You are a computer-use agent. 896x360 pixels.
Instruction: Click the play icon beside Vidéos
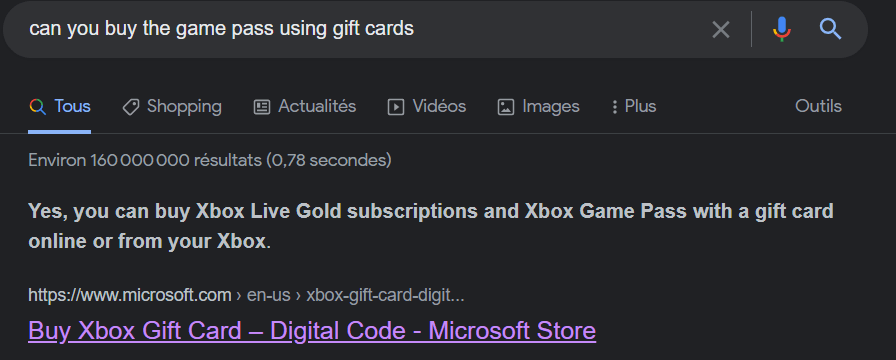pos(396,107)
